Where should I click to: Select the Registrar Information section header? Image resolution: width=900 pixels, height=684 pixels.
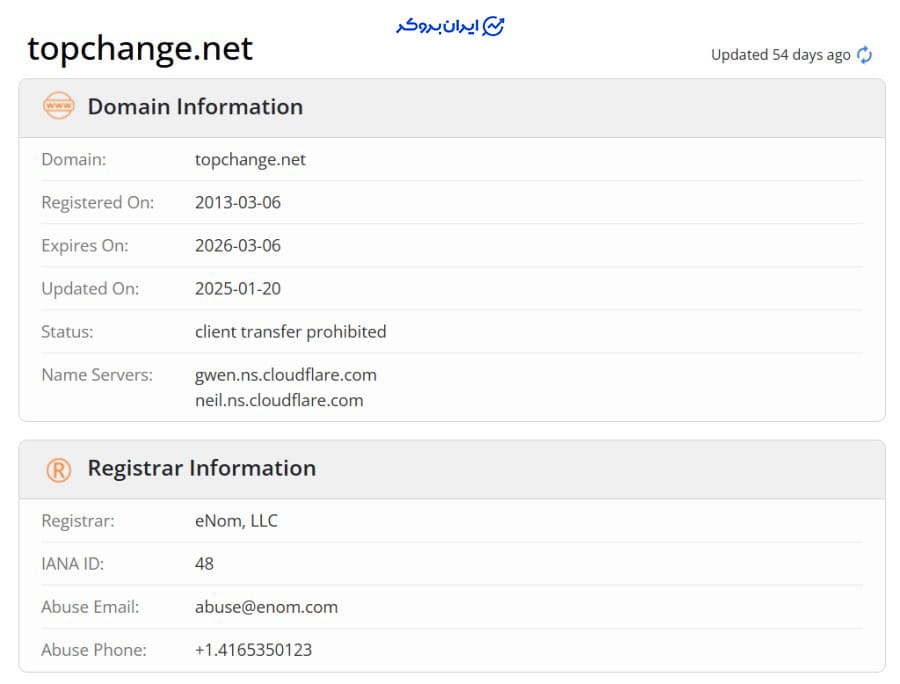pos(201,468)
